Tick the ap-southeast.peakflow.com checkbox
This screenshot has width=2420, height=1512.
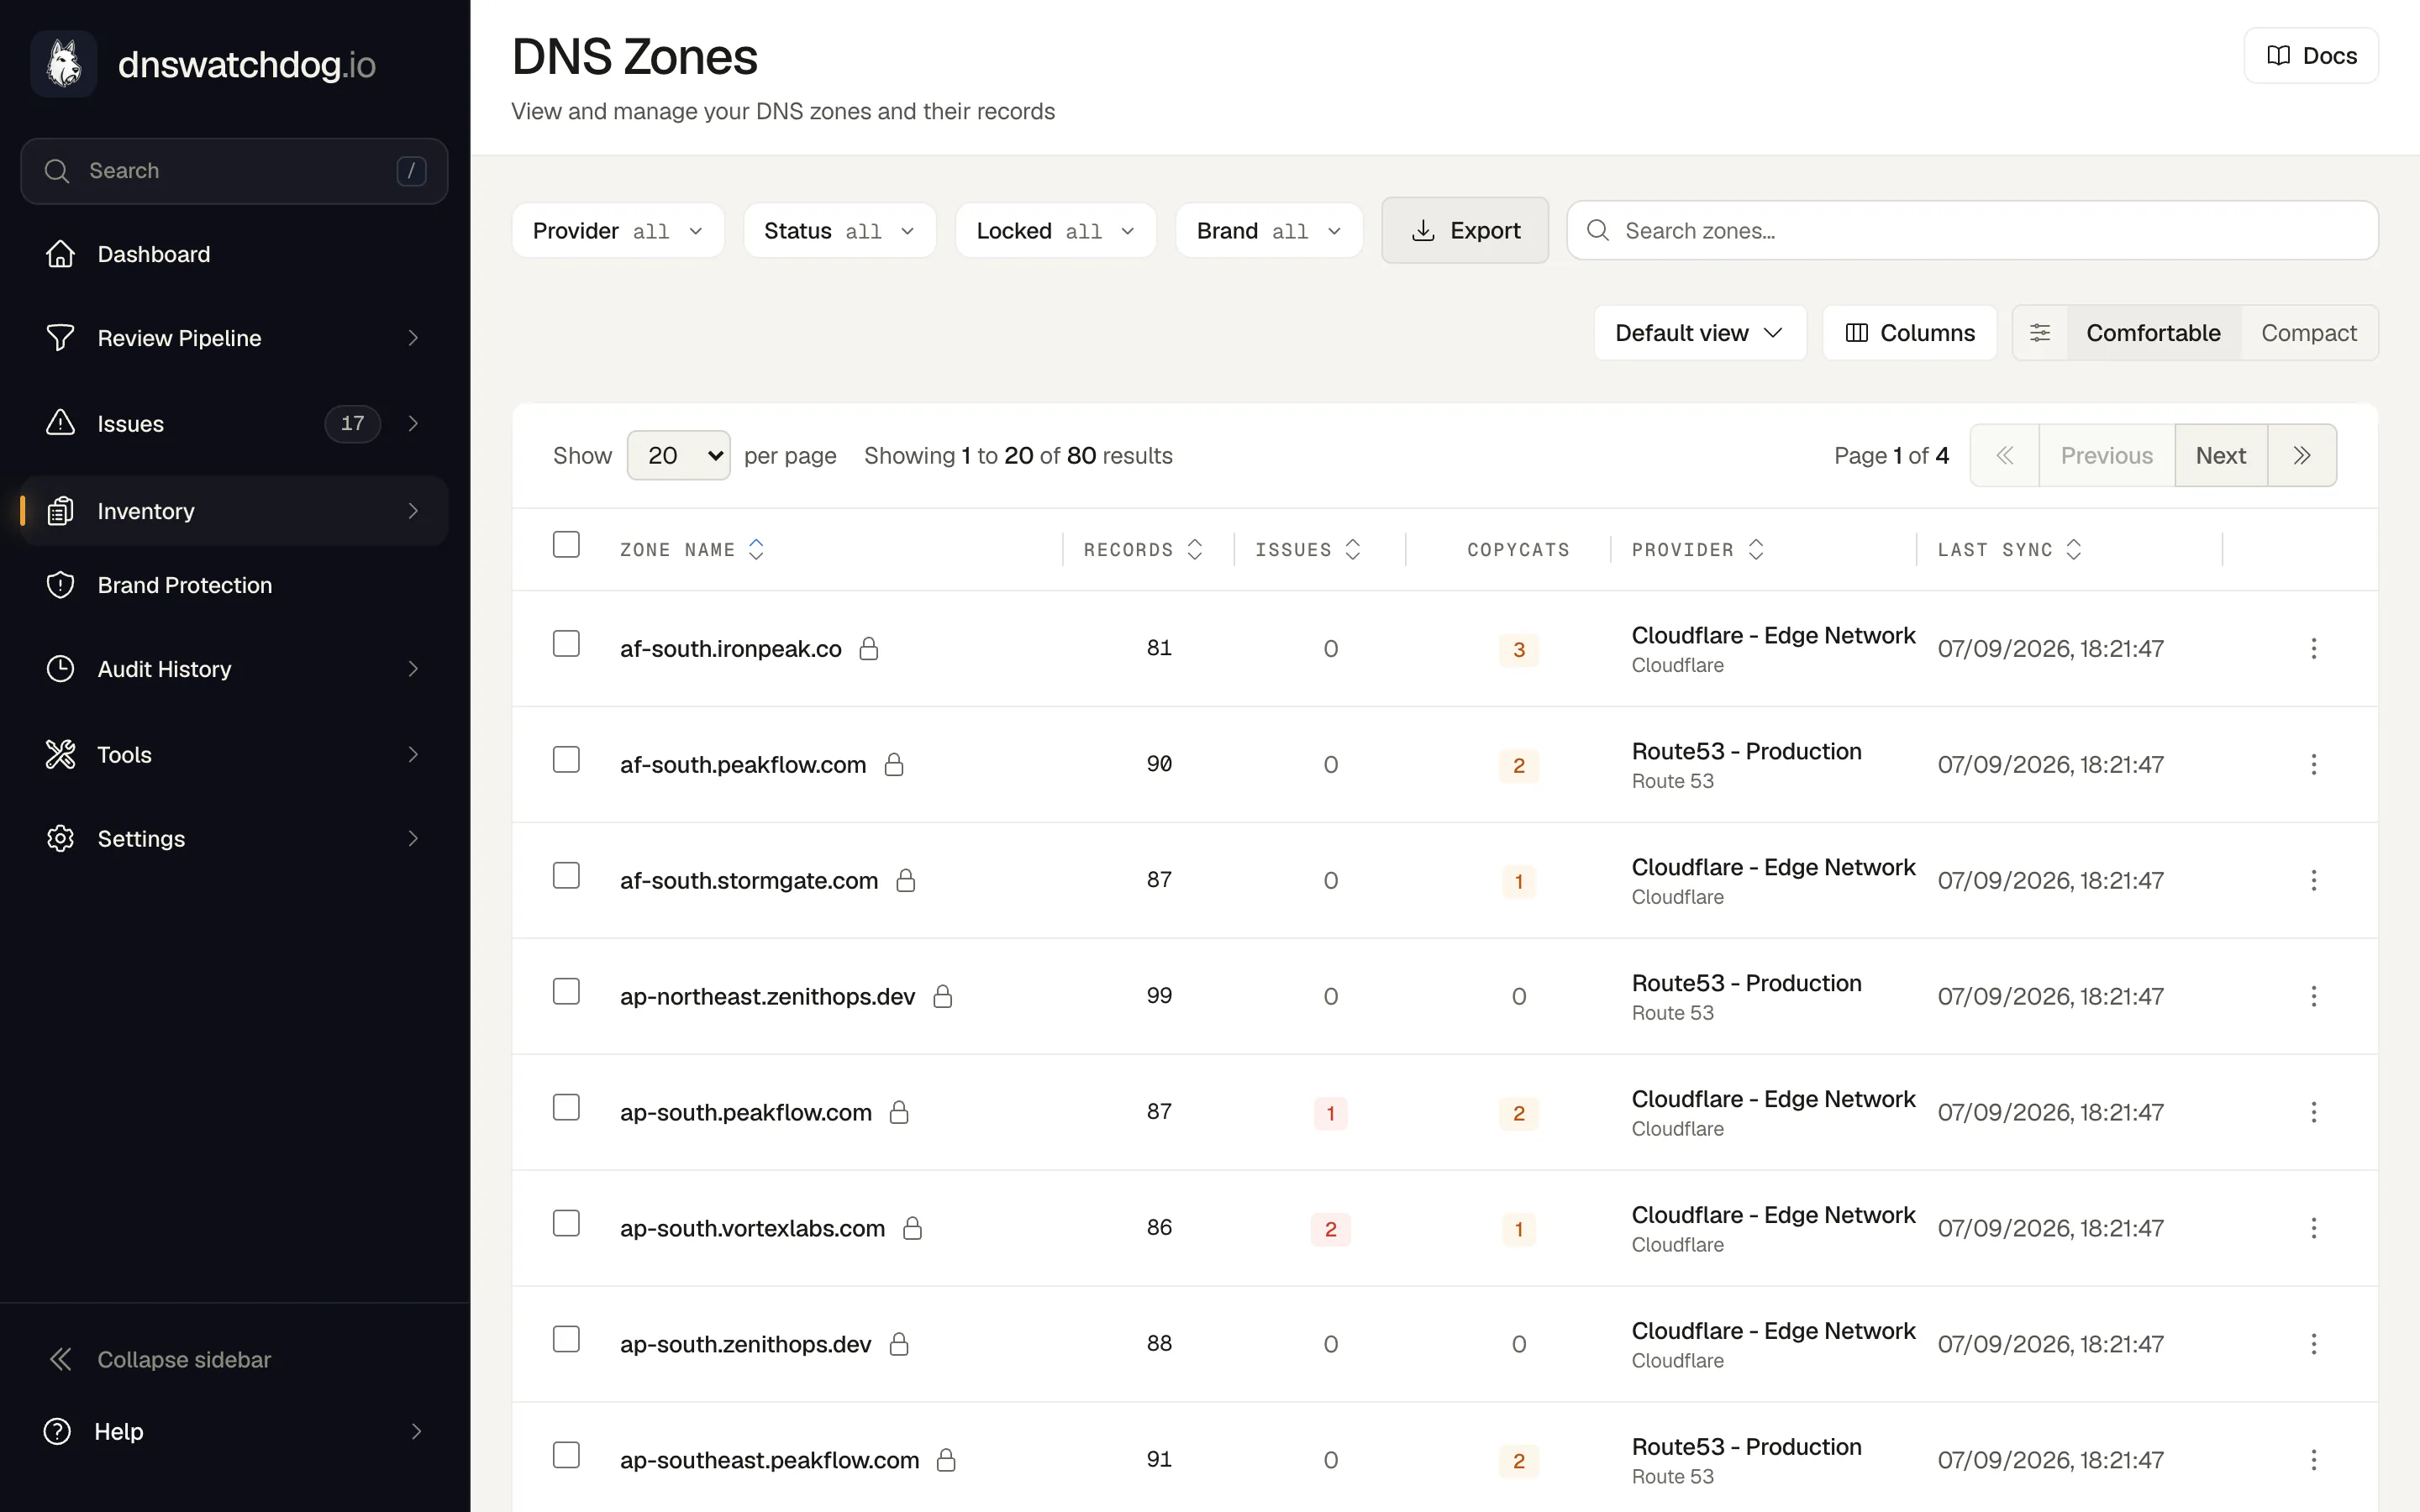click(566, 1456)
